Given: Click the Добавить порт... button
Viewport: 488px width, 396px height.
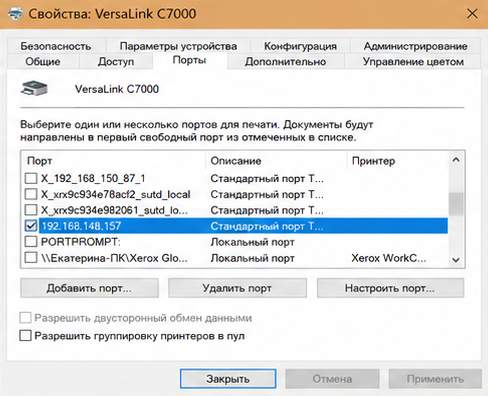Looking at the screenshot, I should coord(89,288).
